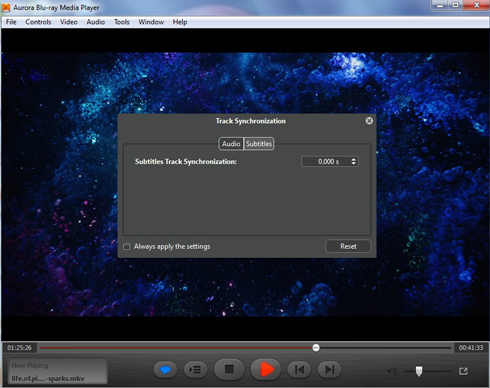Click the life.of.pi....-sparks.mkv file name
Screen dimensions: 490x388
coord(48,379)
